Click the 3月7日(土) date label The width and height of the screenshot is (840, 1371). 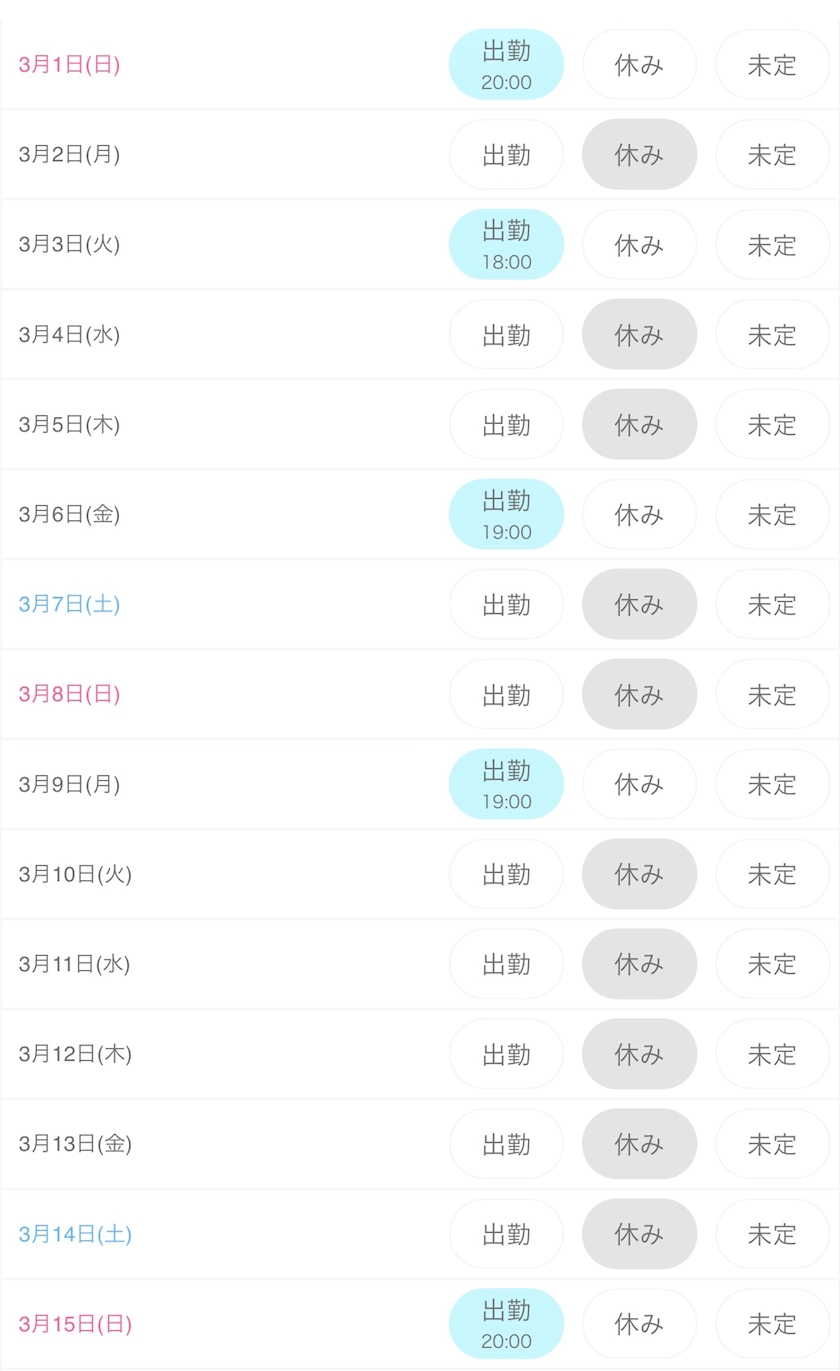point(69,605)
